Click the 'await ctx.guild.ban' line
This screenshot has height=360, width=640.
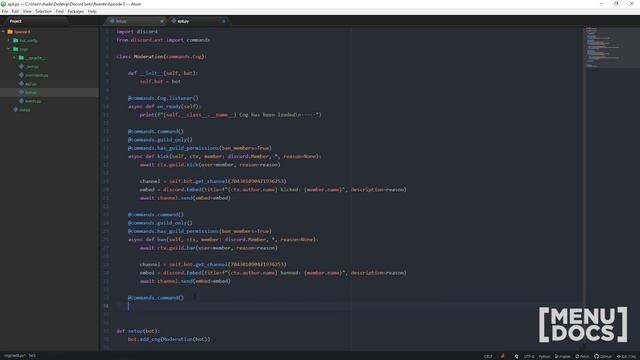tap(208, 248)
